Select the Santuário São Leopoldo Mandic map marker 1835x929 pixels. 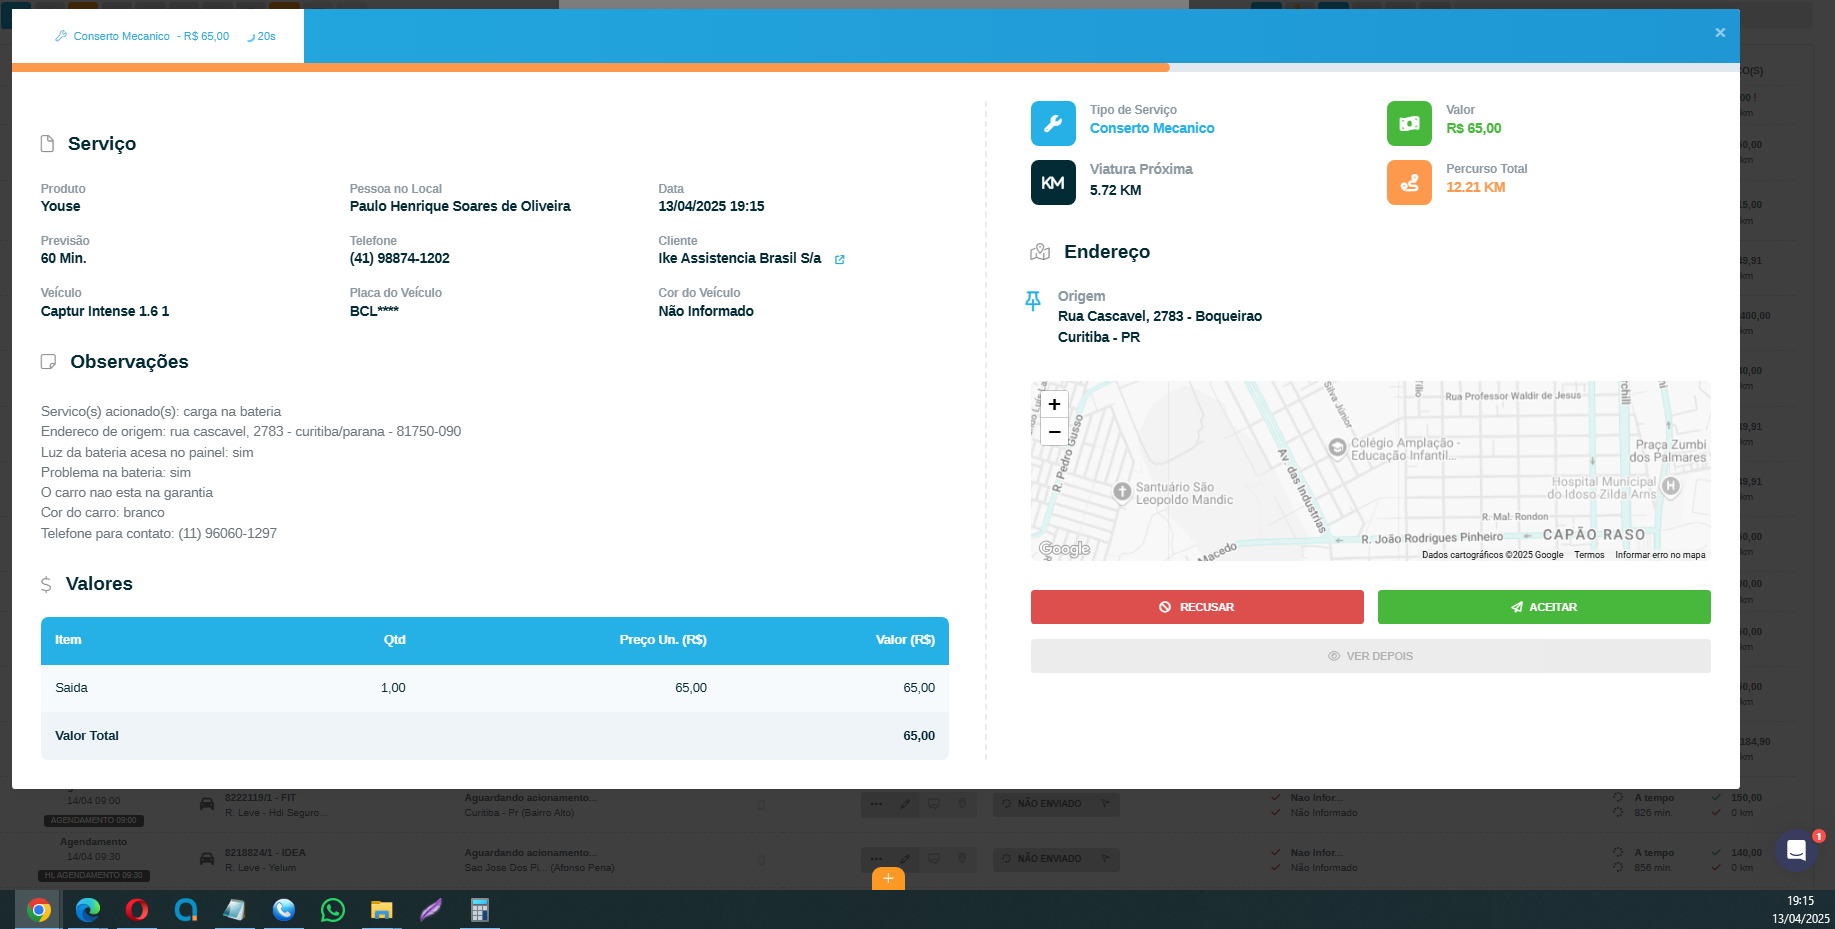point(1122,492)
